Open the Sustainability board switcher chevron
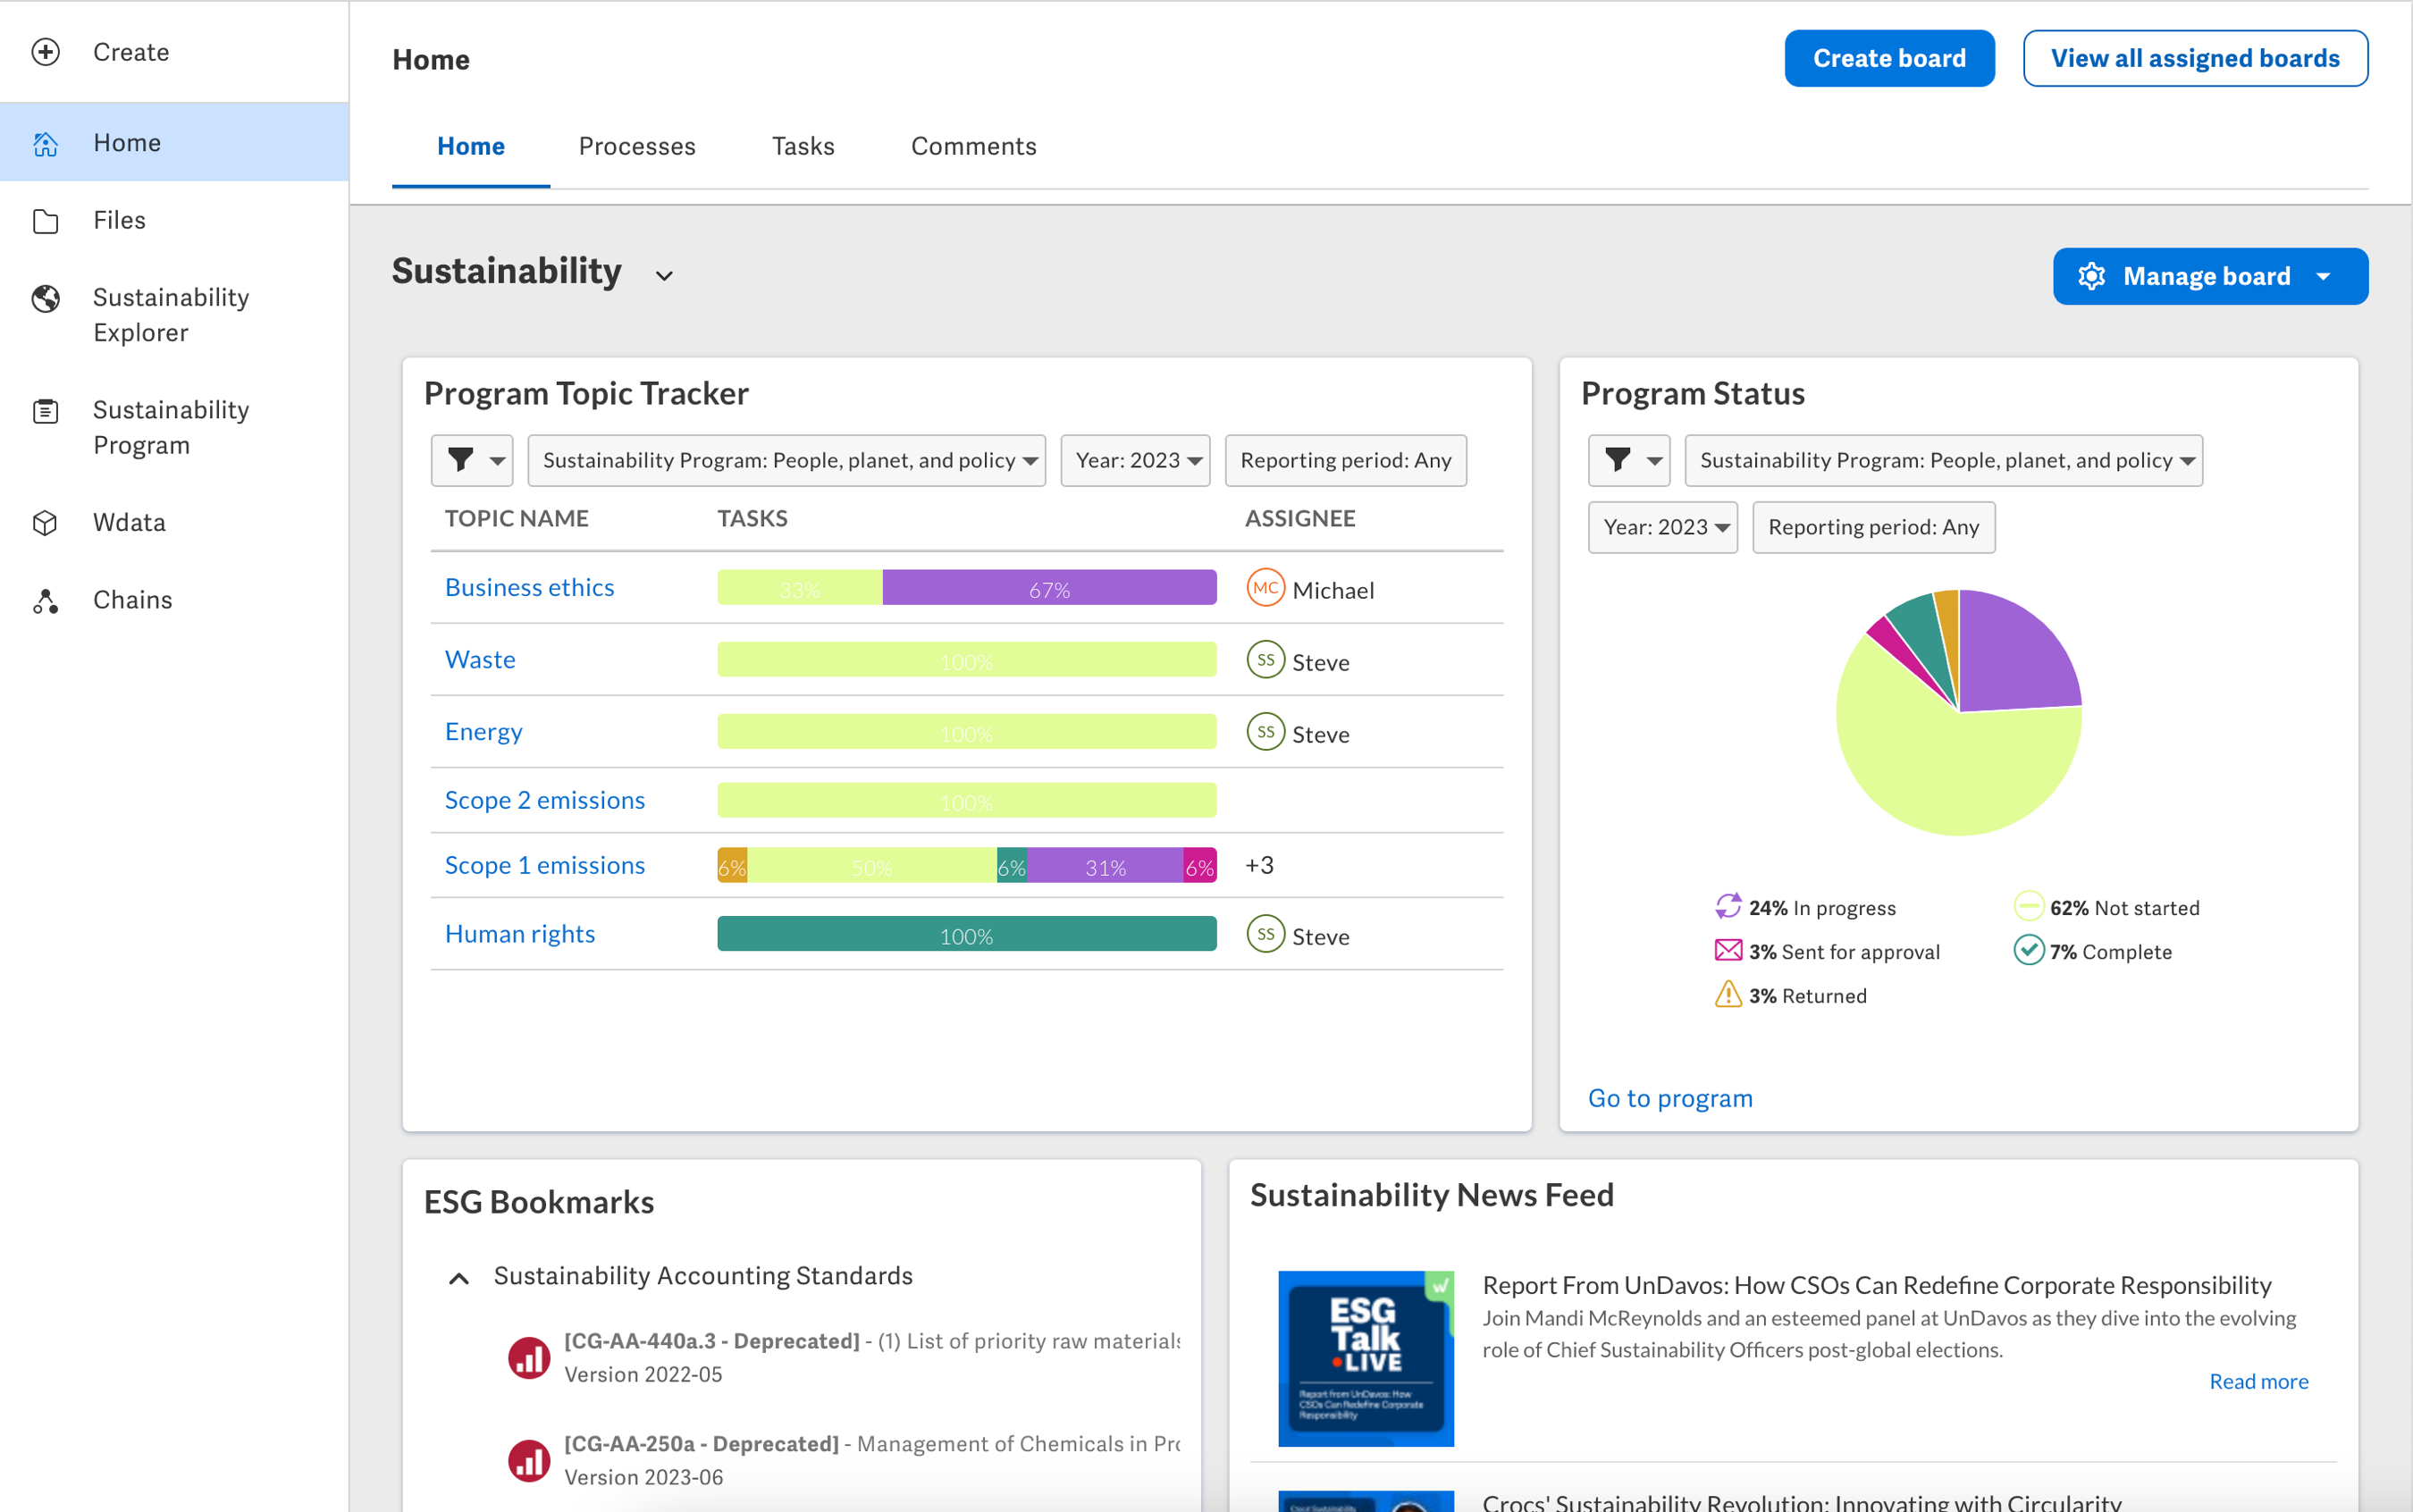Viewport: 2413px width, 1512px height. point(664,276)
